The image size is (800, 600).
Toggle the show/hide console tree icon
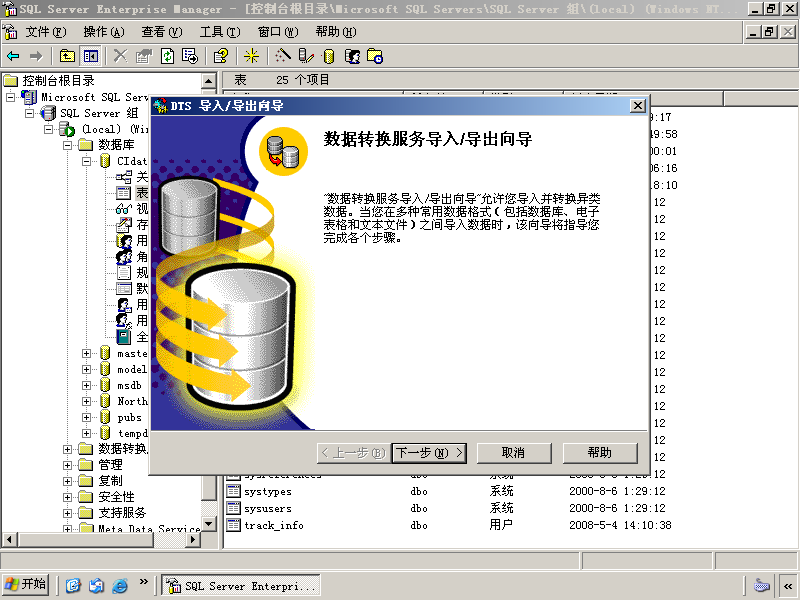coord(91,56)
